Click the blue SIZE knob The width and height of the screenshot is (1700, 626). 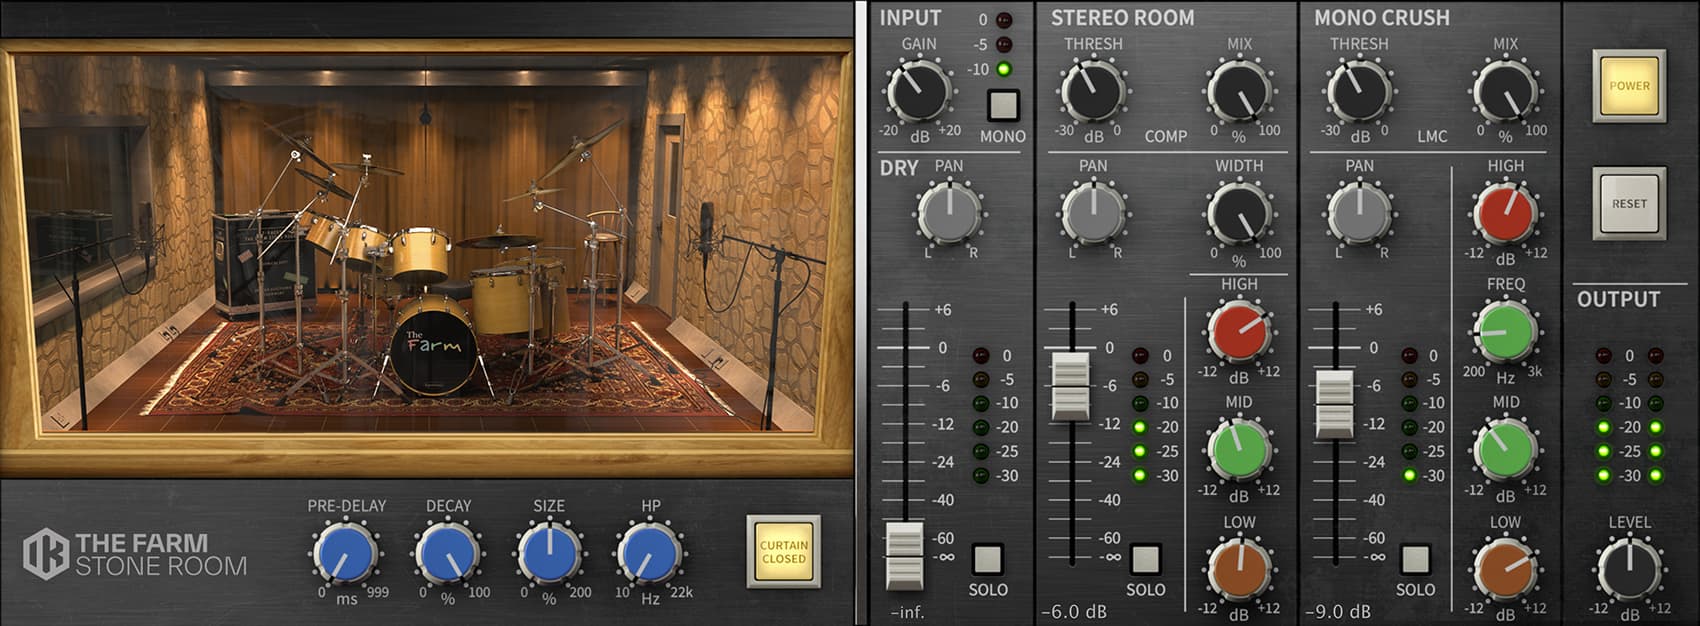pyautogui.click(x=548, y=554)
